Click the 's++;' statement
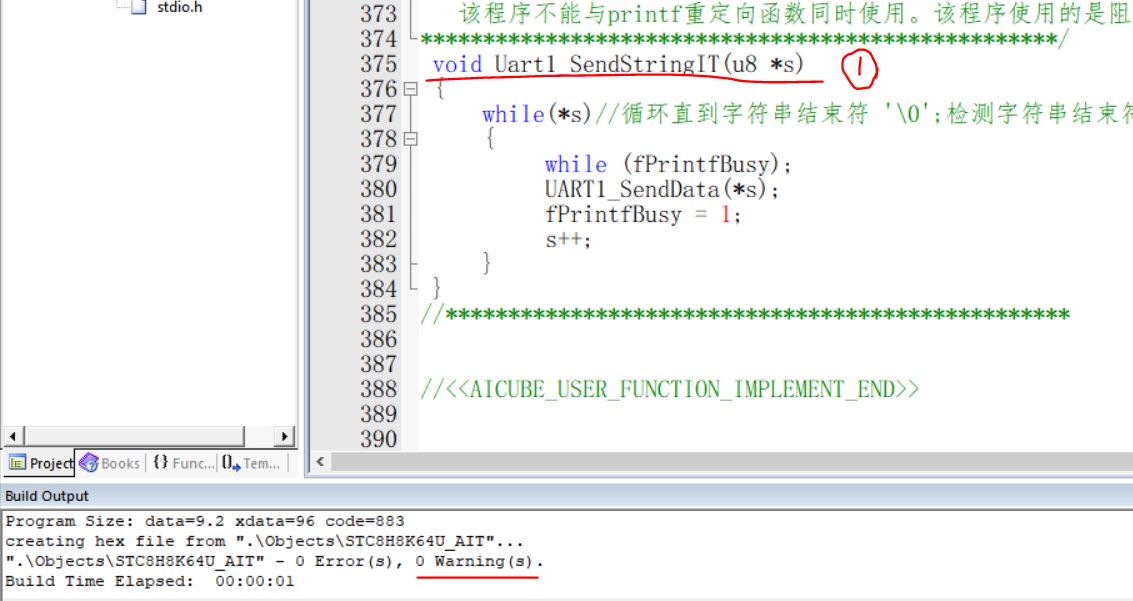The width and height of the screenshot is (1133, 601). [x=568, y=240]
